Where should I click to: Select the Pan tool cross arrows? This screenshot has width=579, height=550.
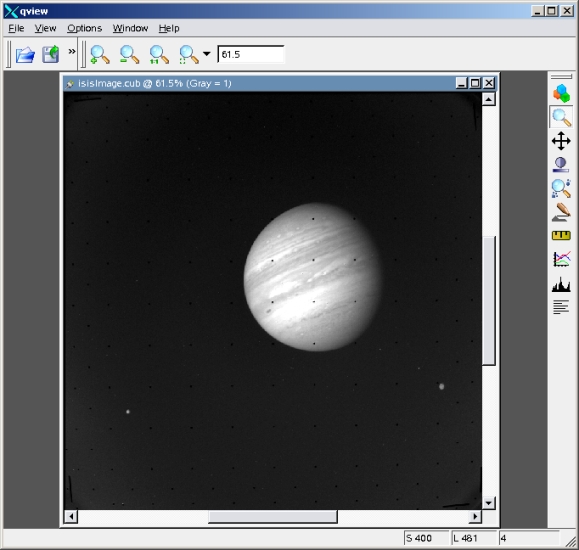coord(561,141)
